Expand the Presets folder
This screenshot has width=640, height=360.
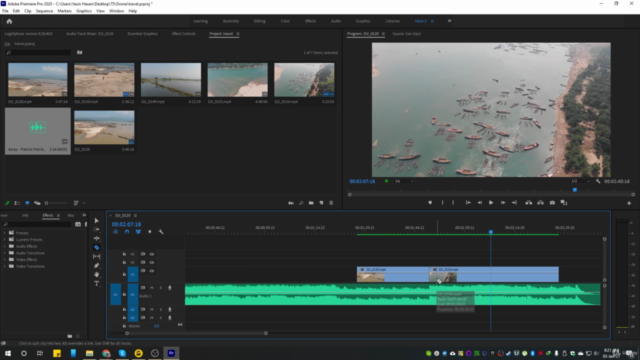(x=5, y=233)
